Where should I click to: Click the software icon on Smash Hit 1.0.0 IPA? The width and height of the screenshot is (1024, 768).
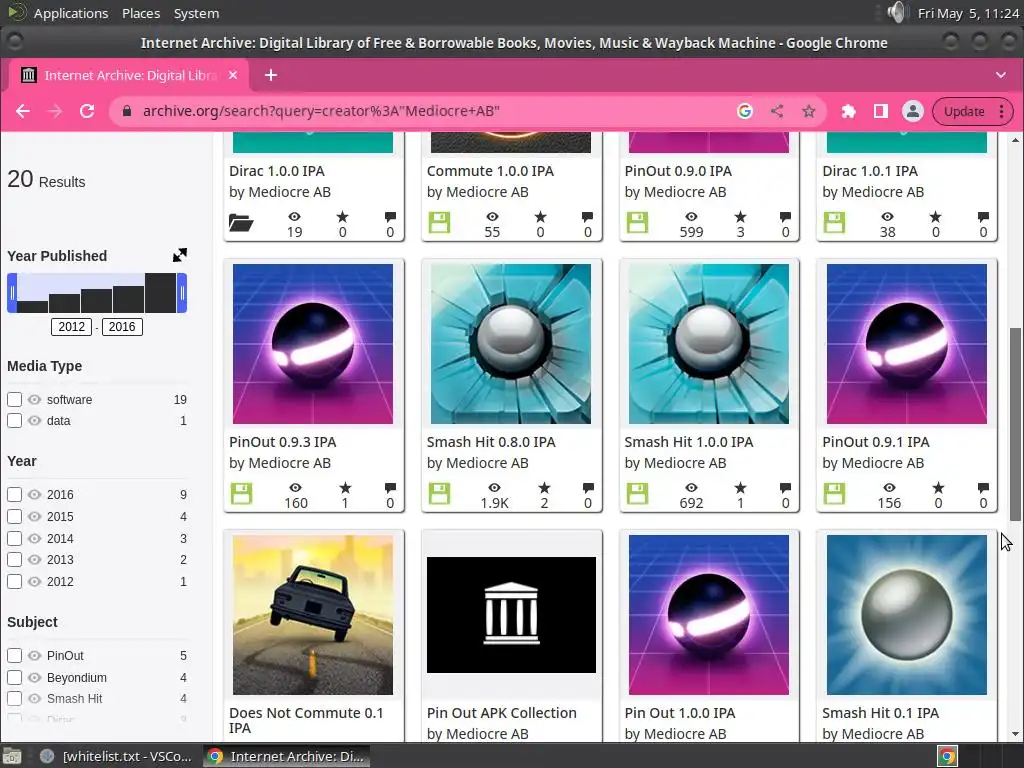click(637, 494)
